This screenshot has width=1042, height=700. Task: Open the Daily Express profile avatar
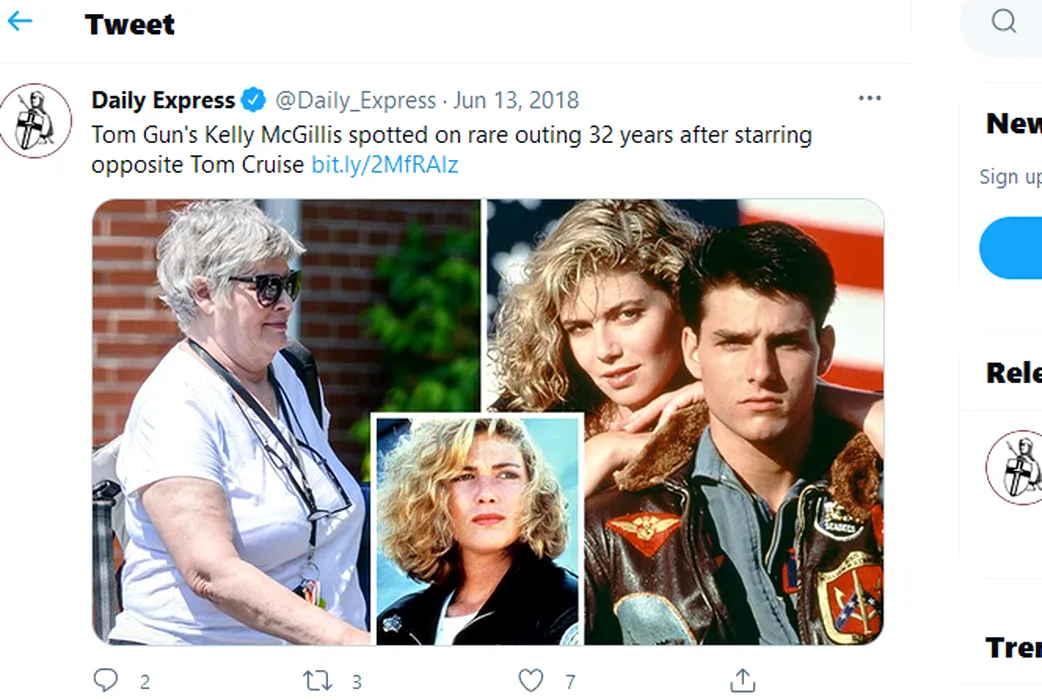(x=35, y=121)
